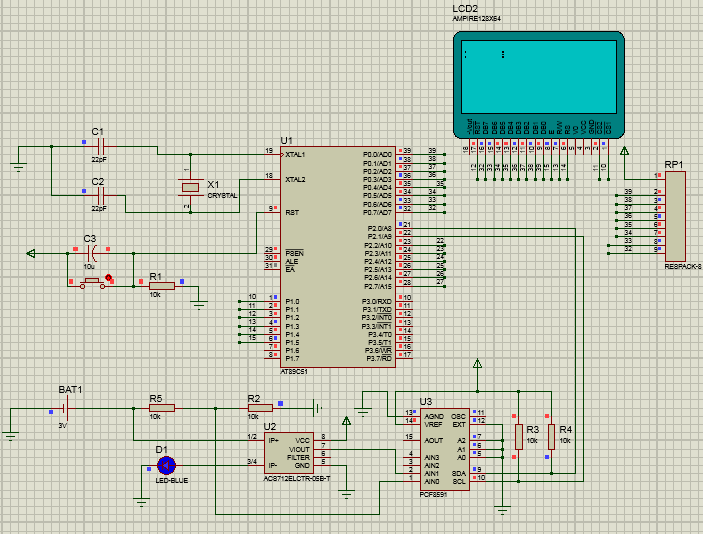Click the LCD2 cyan display screen

539,77
